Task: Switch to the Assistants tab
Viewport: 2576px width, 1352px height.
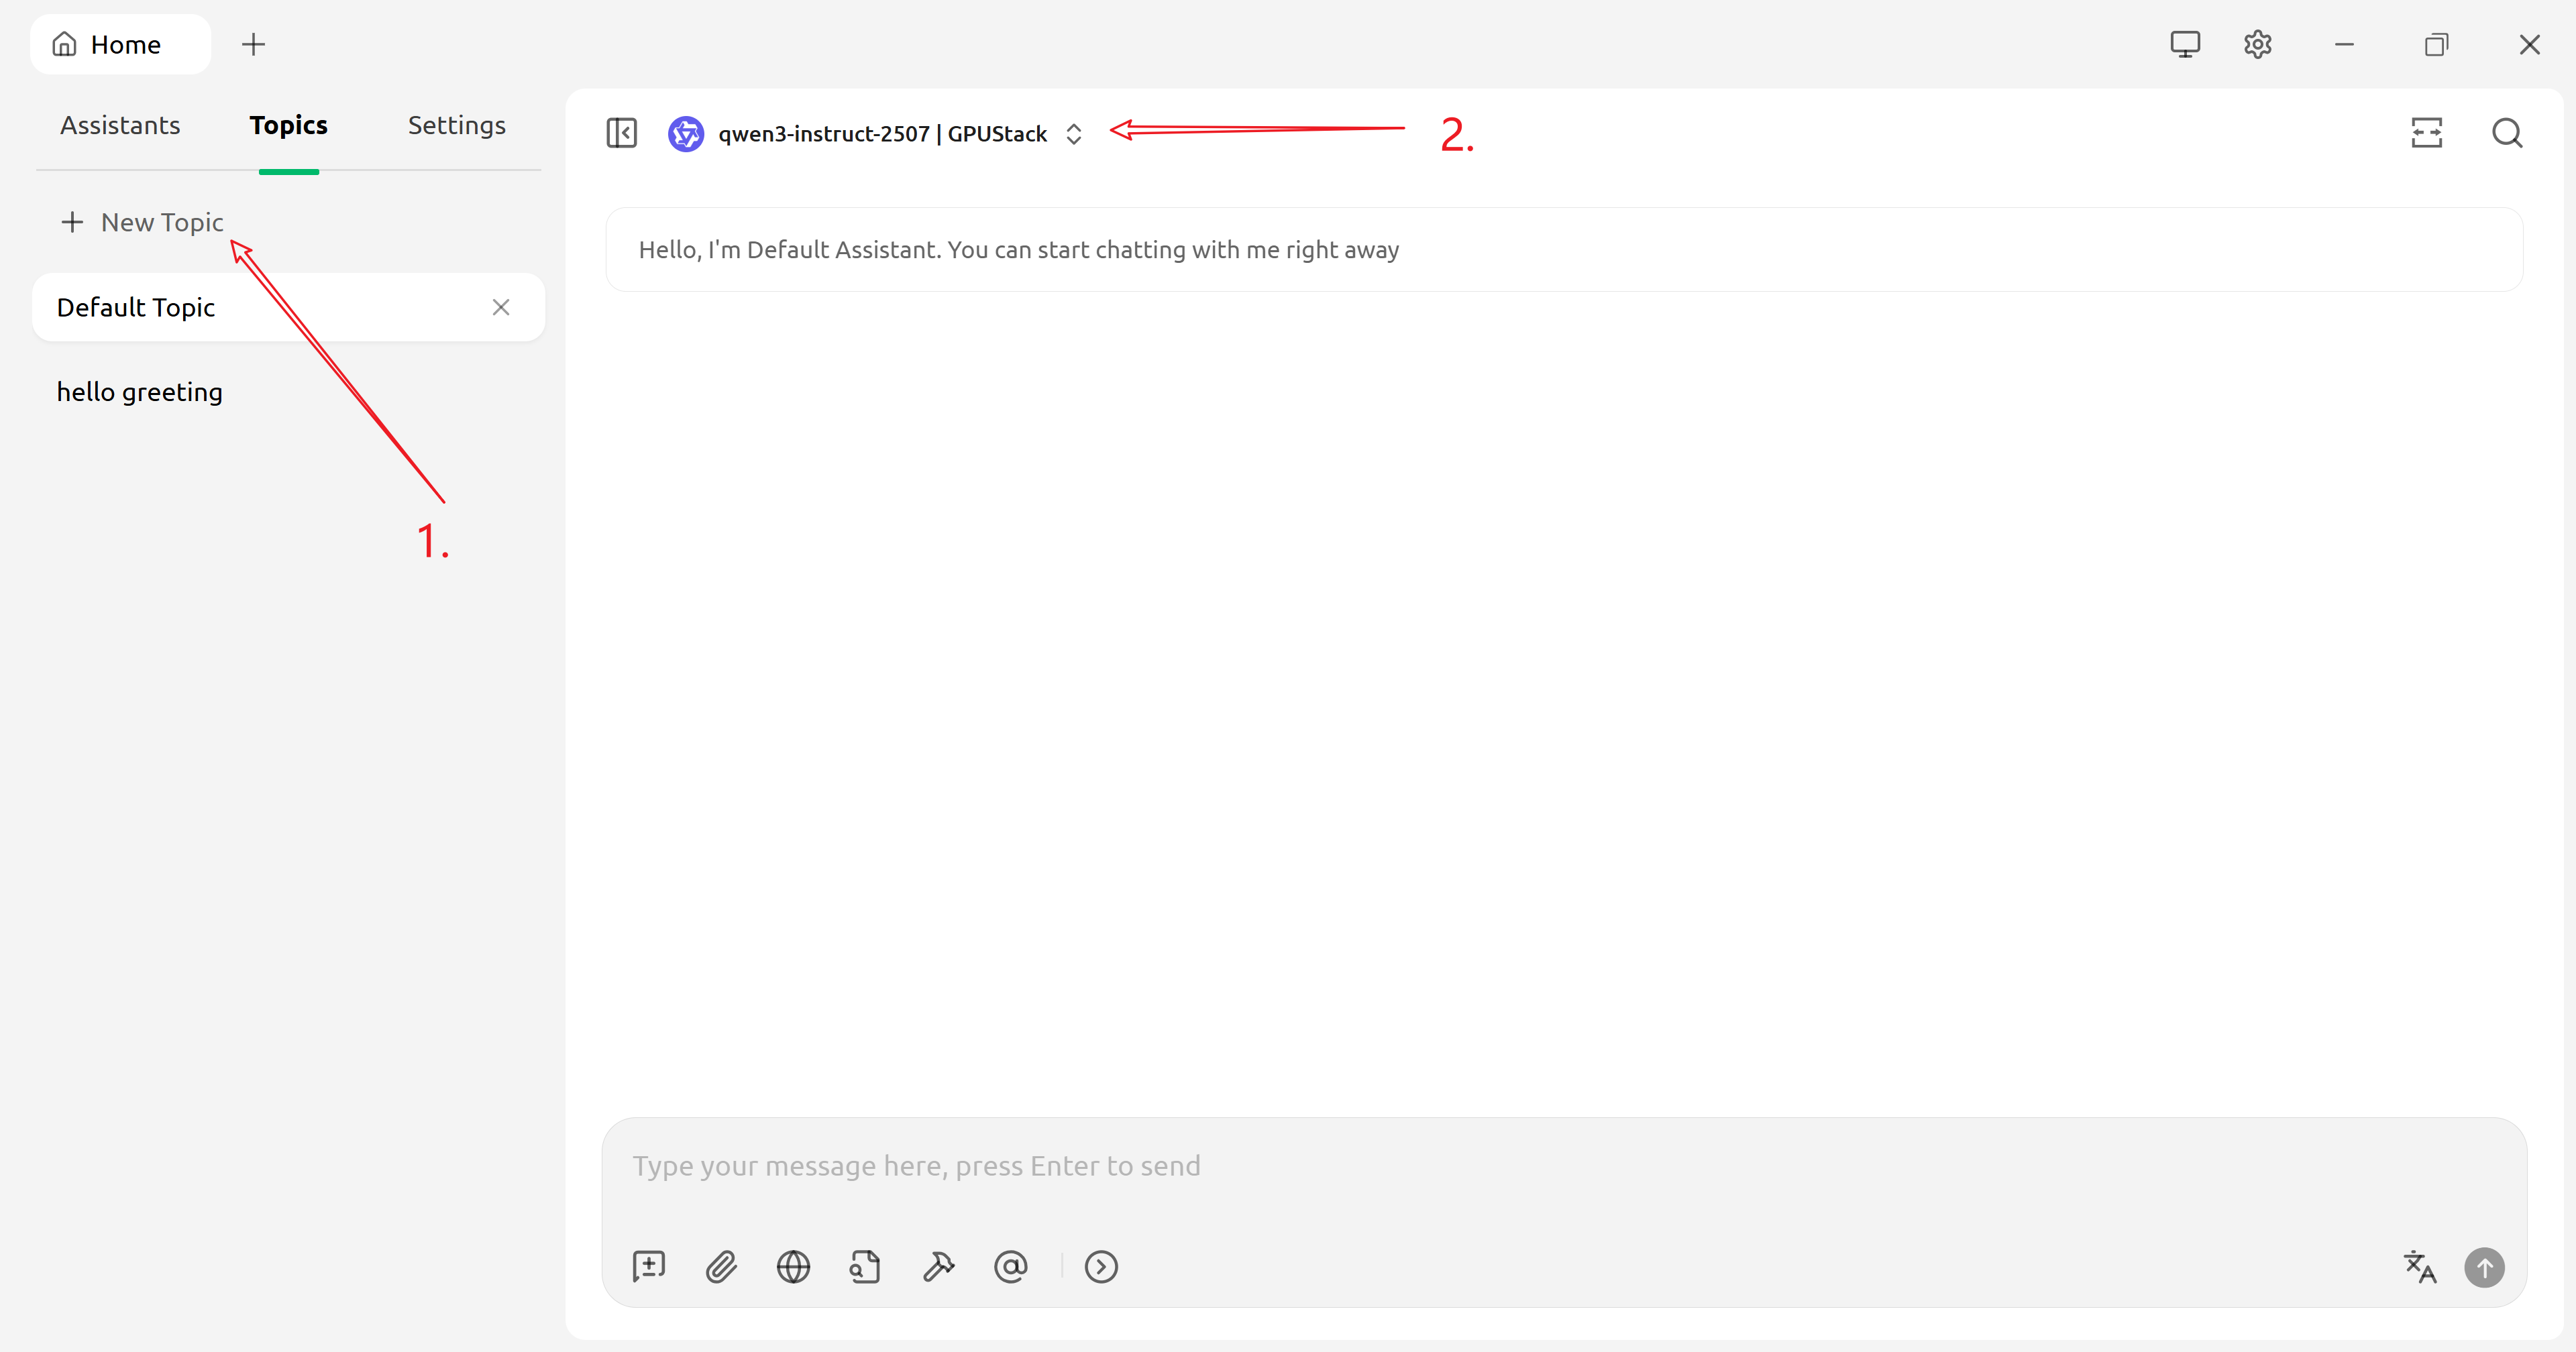Action: coord(120,125)
